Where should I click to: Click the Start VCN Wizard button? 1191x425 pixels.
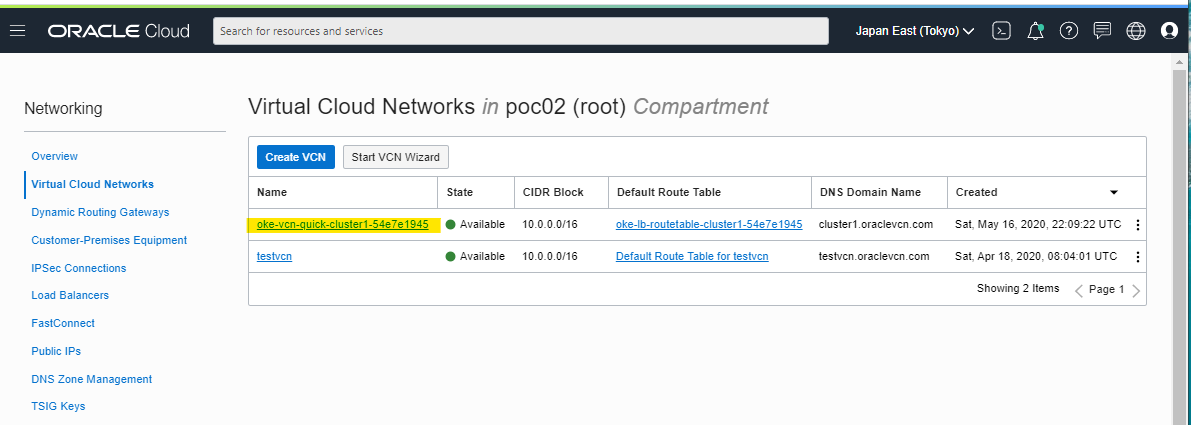click(396, 157)
